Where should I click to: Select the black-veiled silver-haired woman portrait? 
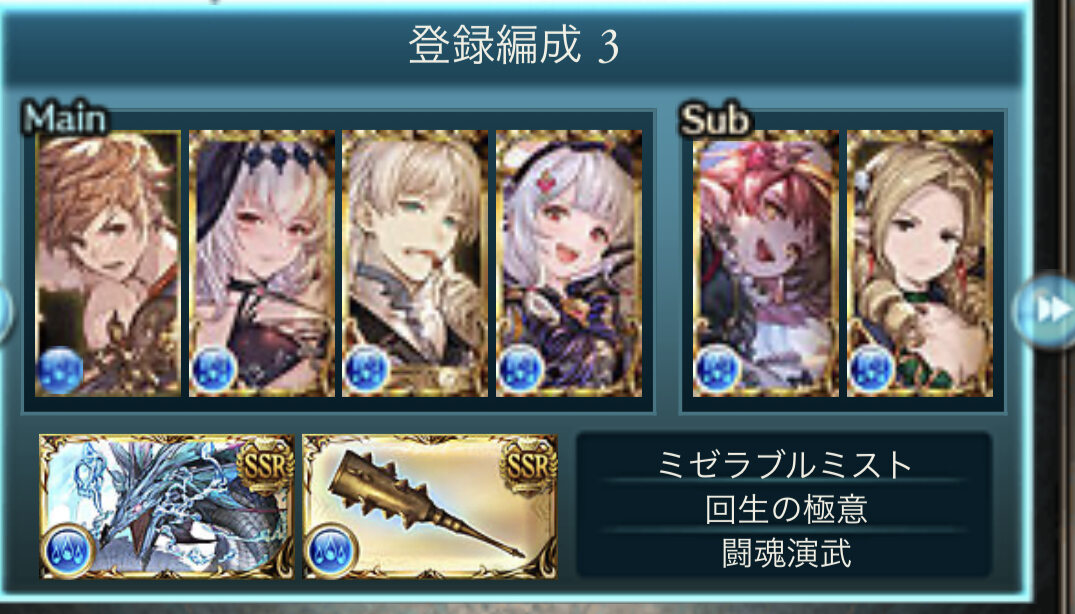262,263
